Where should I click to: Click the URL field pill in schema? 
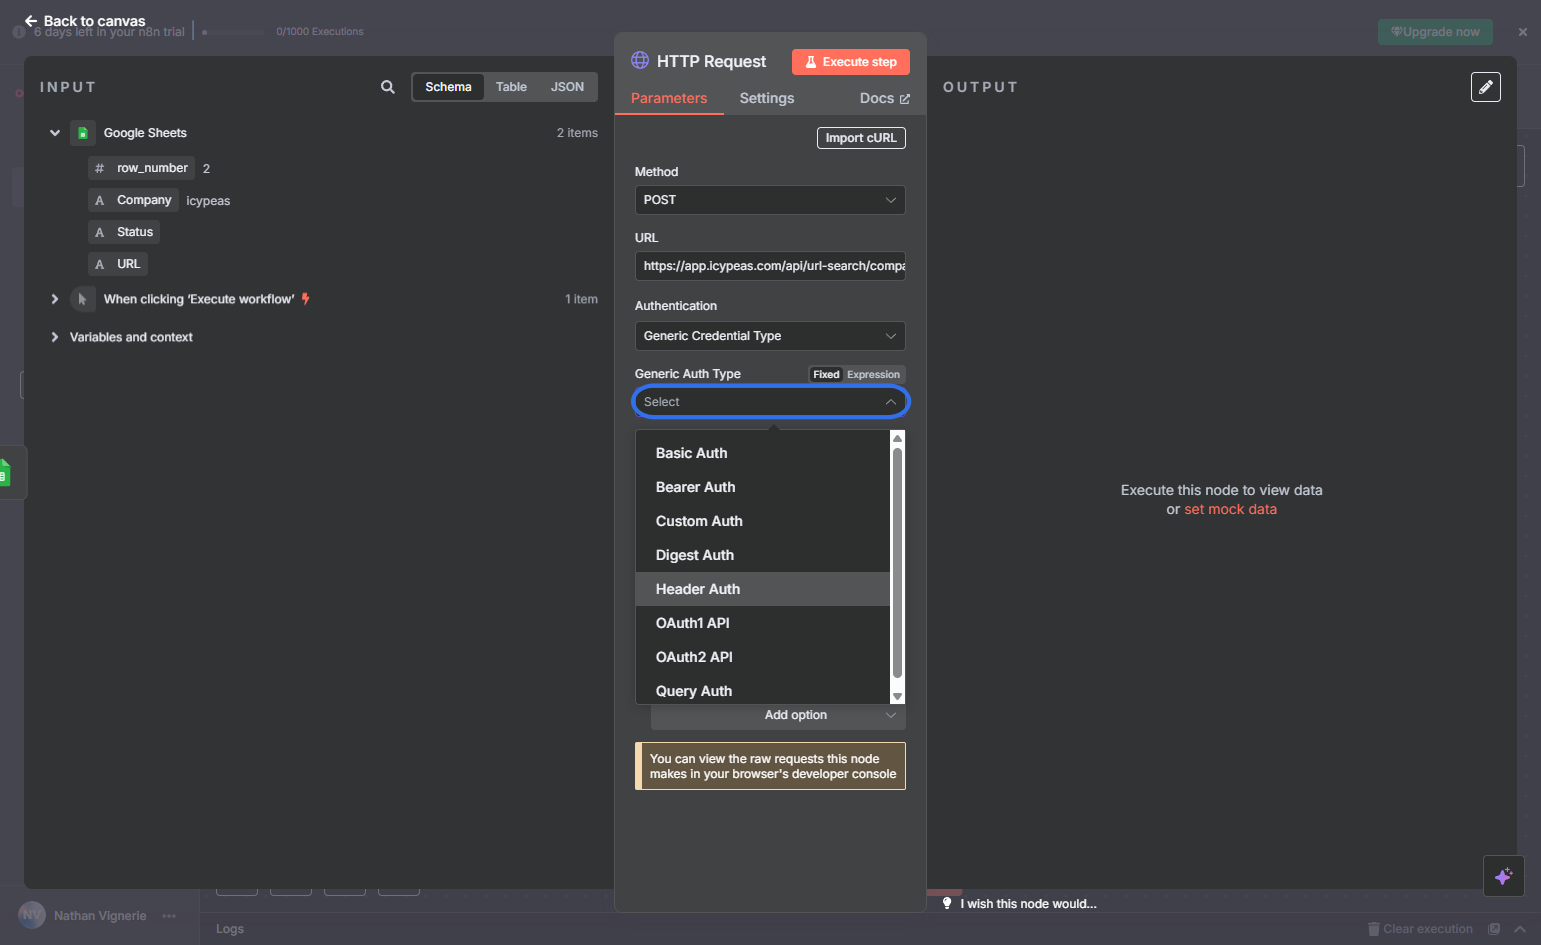click(118, 264)
